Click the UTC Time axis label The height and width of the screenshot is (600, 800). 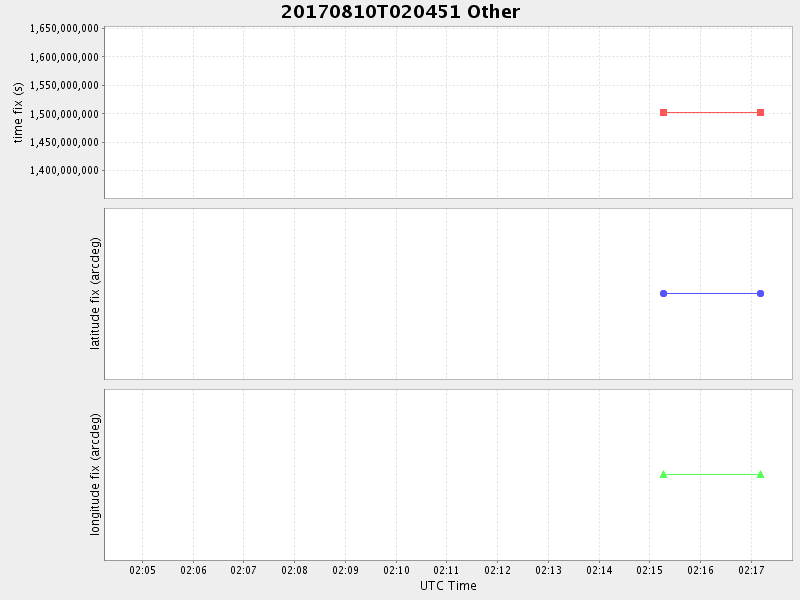pos(448,586)
